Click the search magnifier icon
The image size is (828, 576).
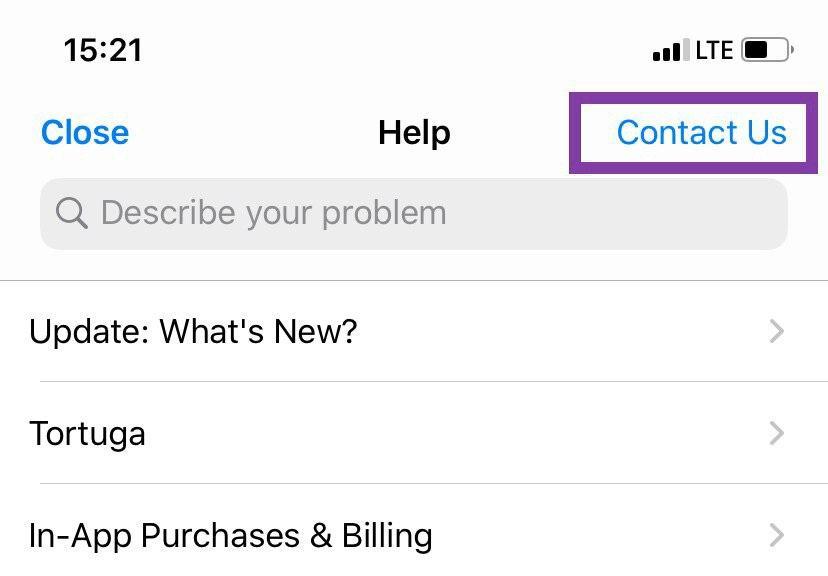[71, 213]
